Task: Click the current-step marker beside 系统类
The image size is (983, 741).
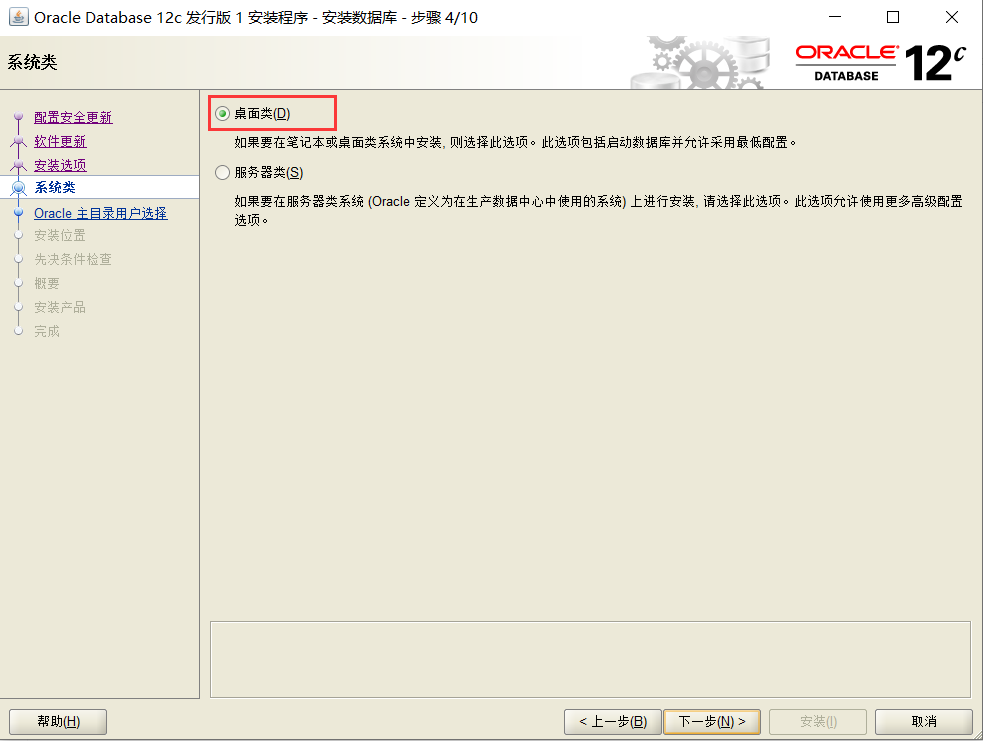Action: pyautogui.click(x=19, y=187)
